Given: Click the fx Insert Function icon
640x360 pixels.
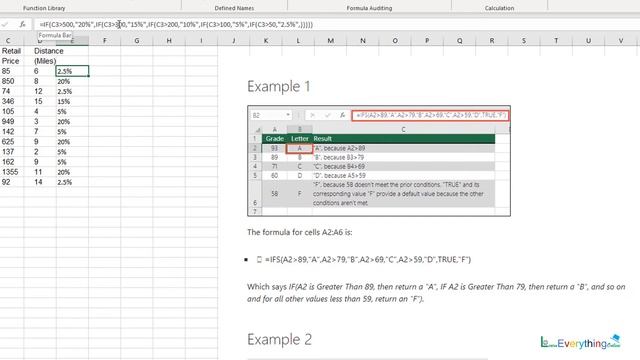Looking at the screenshot, I should tap(22, 24).
